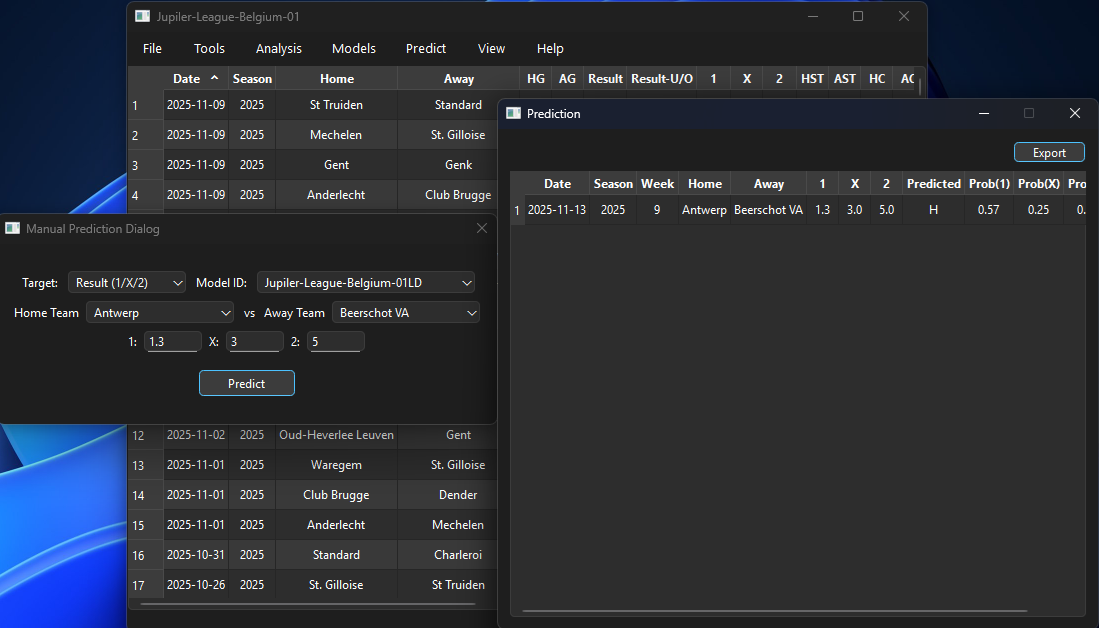Click the odds X input field
This screenshot has height=628, width=1099.
254,341
